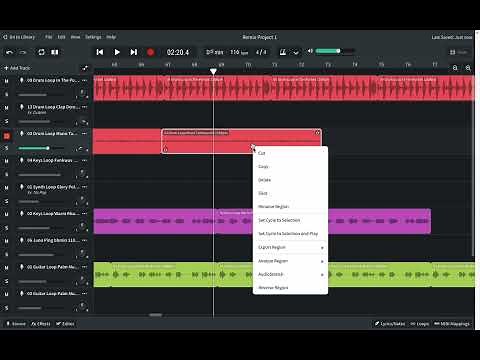480x360 pixels.
Task: Click the horizontal timeline scrollbar thumb
Action: [x=155, y=315]
